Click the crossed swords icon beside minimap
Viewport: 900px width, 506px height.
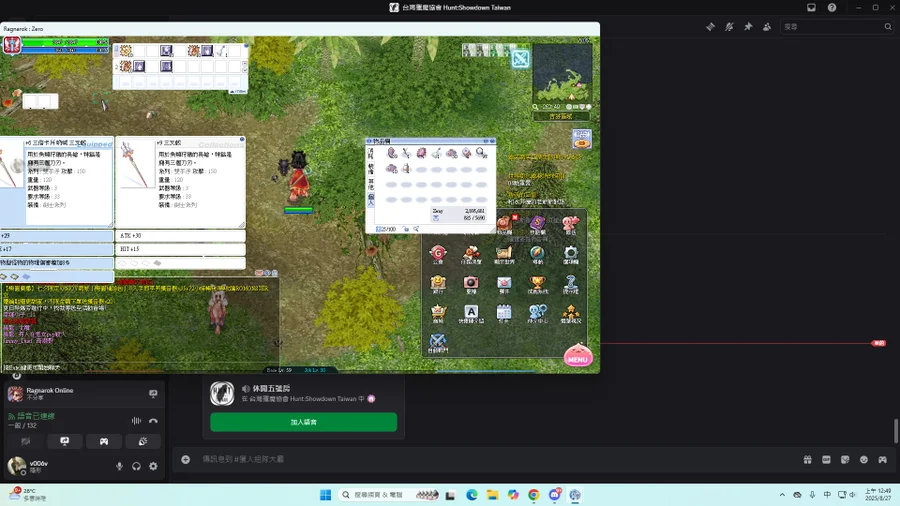click(x=521, y=59)
